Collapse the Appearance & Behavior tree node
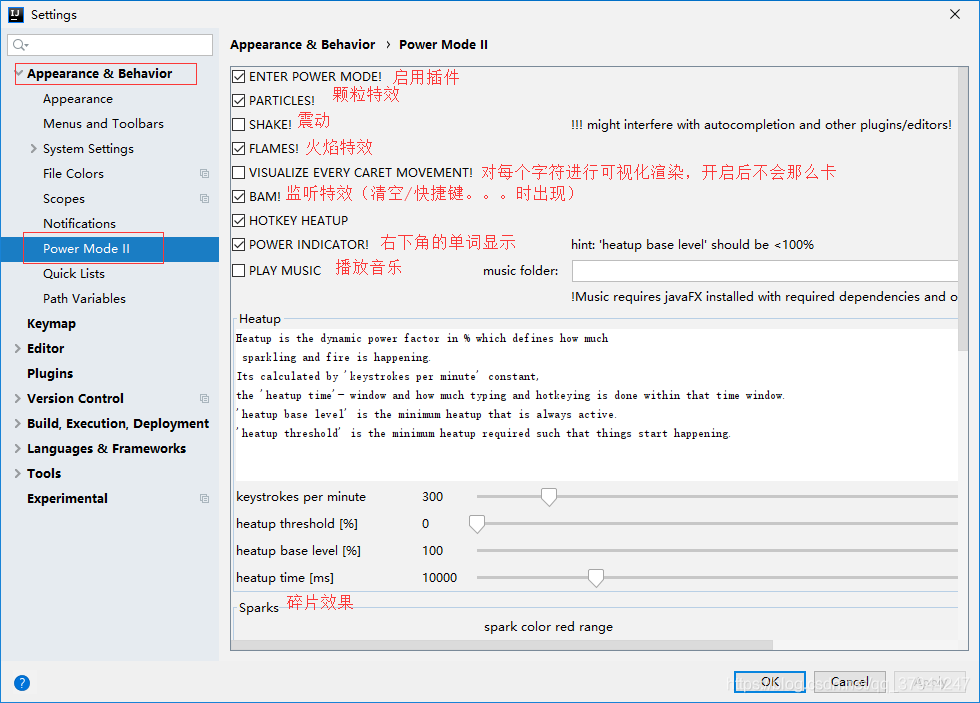The height and width of the screenshot is (703, 980). tap(19, 73)
